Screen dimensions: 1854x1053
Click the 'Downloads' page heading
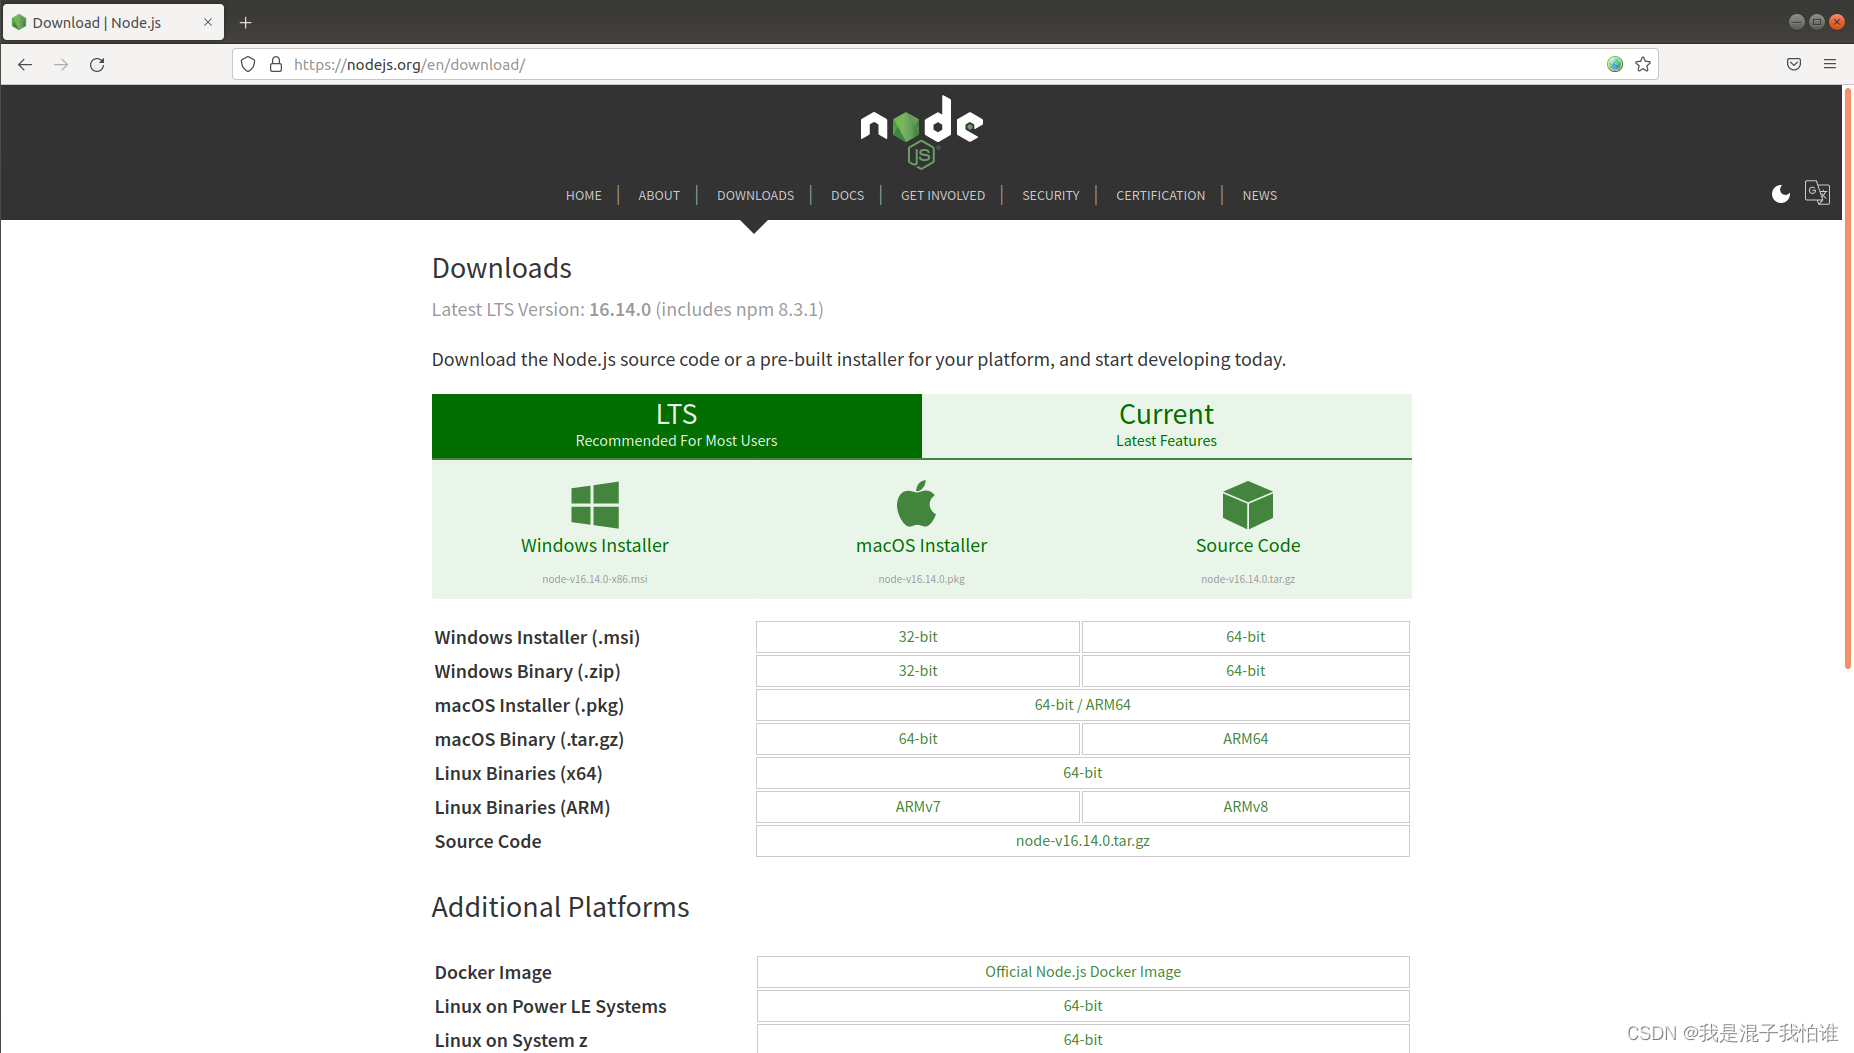(x=502, y=268)
